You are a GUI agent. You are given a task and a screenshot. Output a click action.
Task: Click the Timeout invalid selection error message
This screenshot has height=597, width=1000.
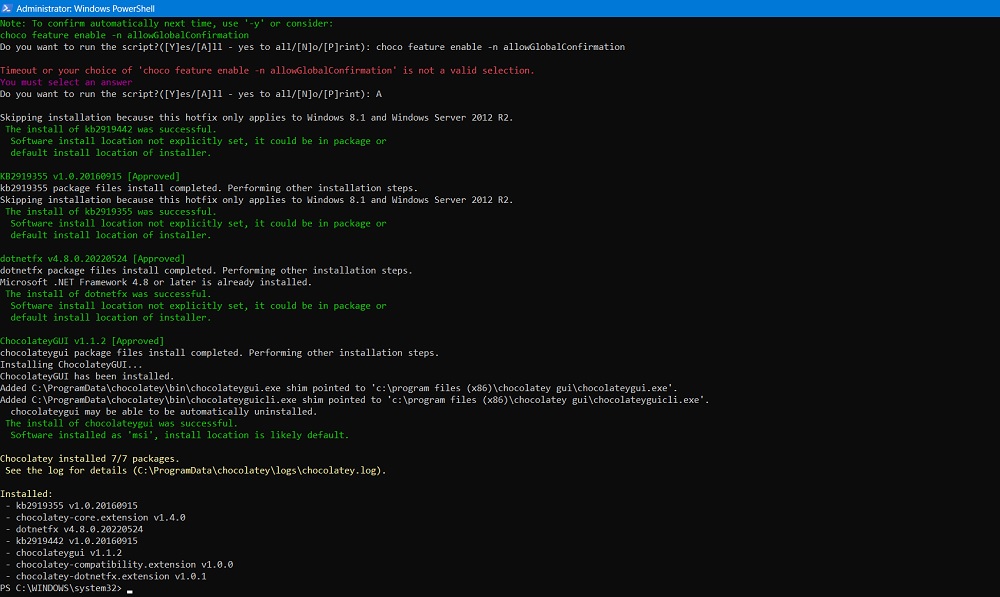click(x=265, y=70)
